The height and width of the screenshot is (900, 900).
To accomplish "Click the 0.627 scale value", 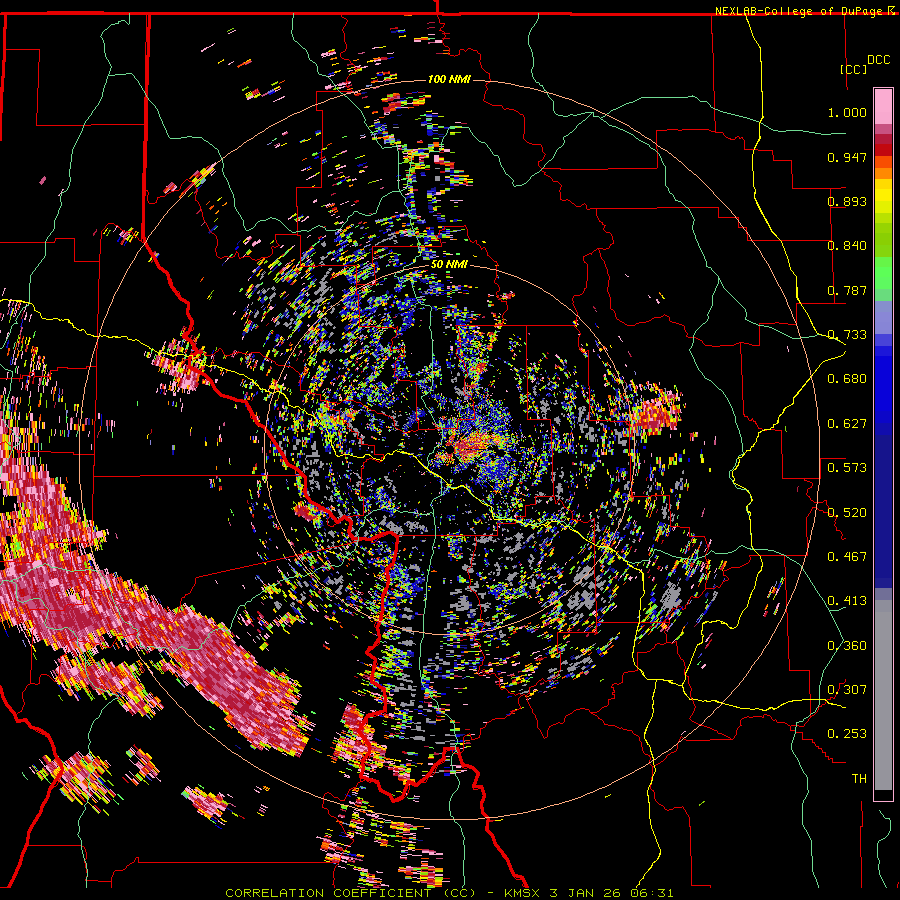I will 847,424.
